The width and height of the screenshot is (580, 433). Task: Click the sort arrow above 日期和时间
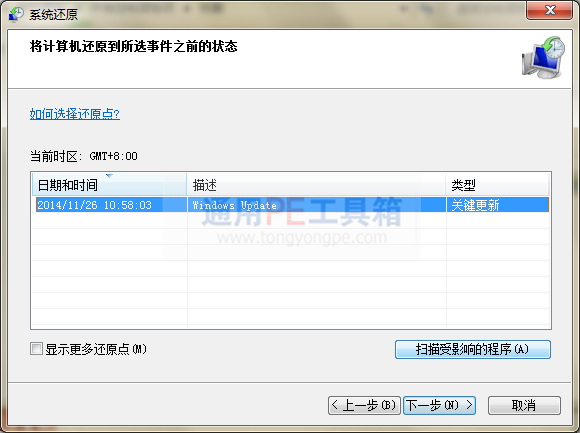pyautogui.click(x=109, y=176)
